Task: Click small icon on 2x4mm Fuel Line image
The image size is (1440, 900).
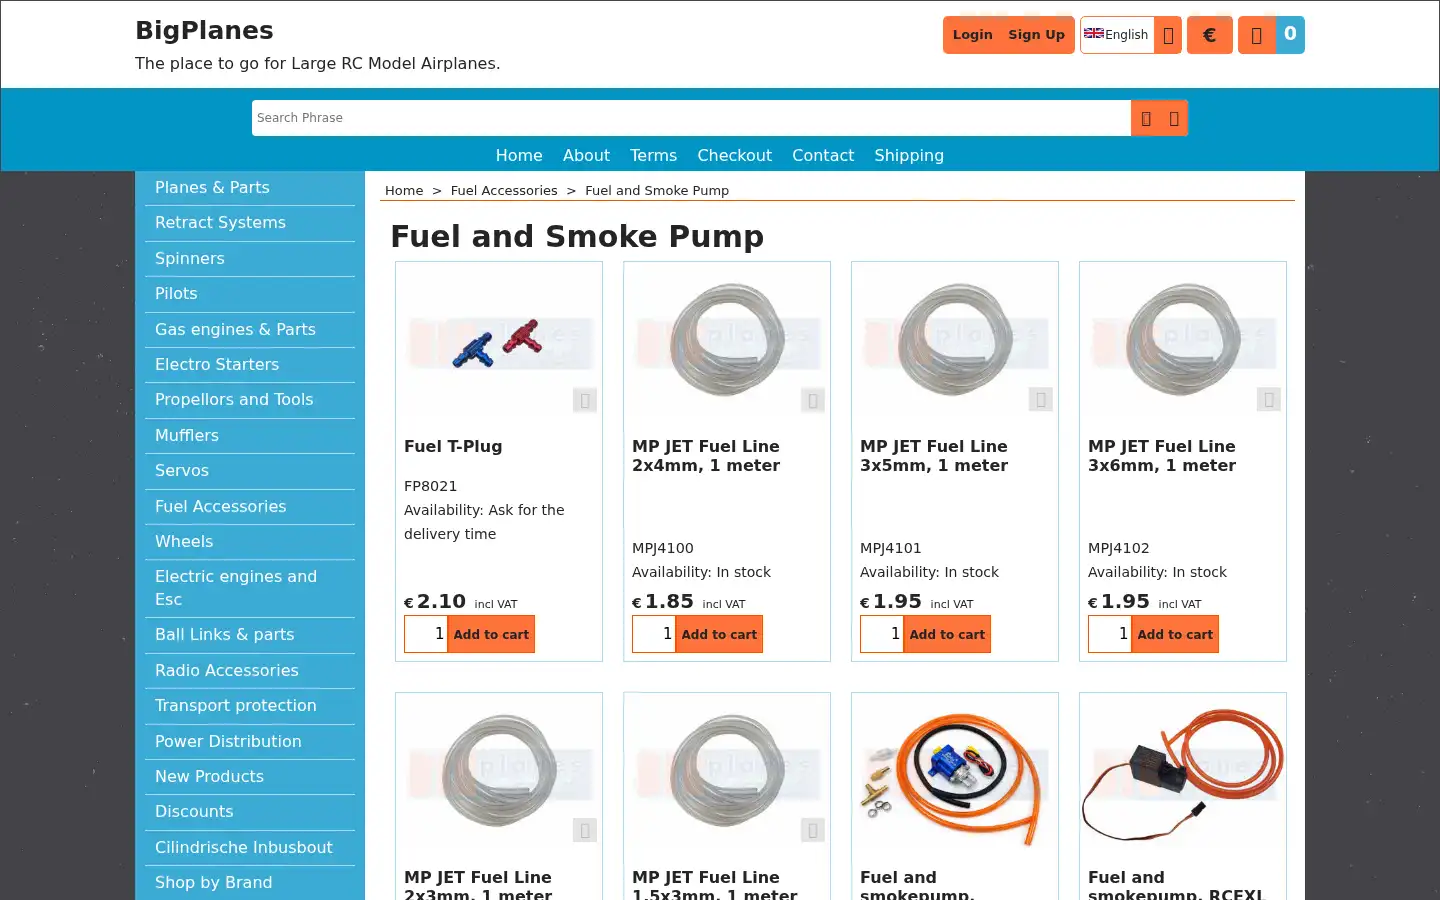Action: click(813, 400)
